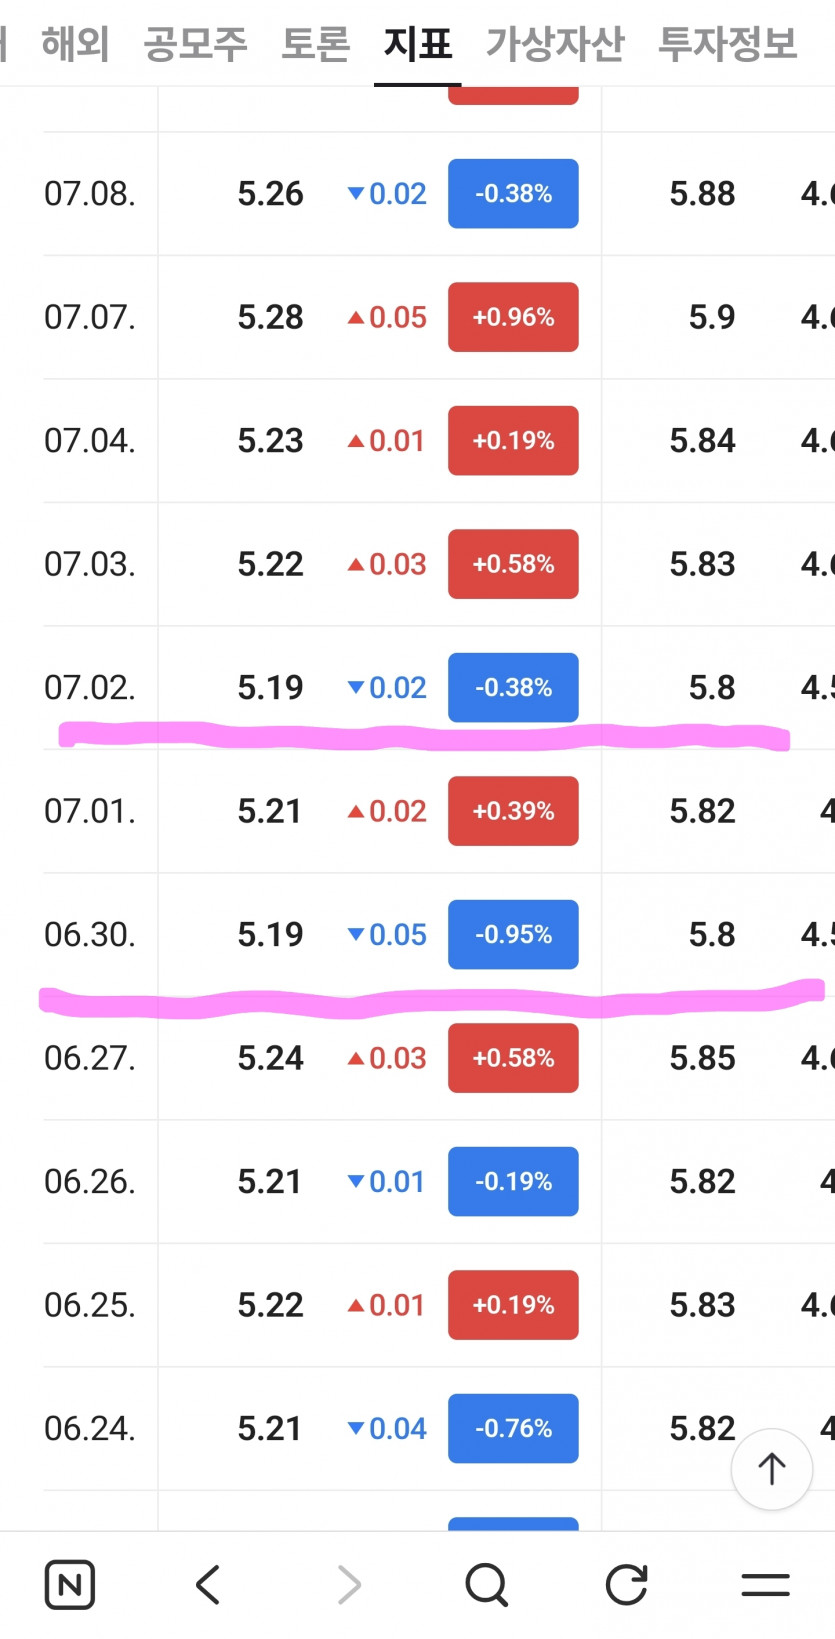Tap the forward arrow in bottom bar

(349, 1585)
